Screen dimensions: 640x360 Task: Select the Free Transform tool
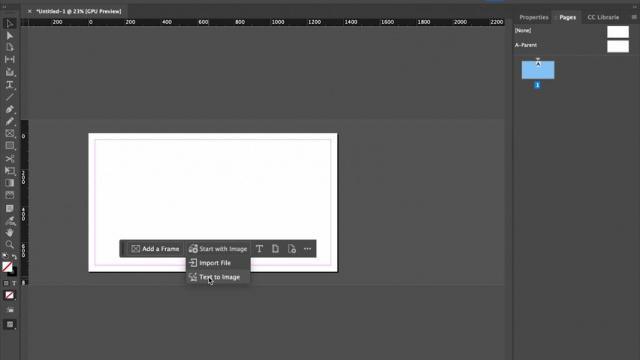tap(9, 171)
